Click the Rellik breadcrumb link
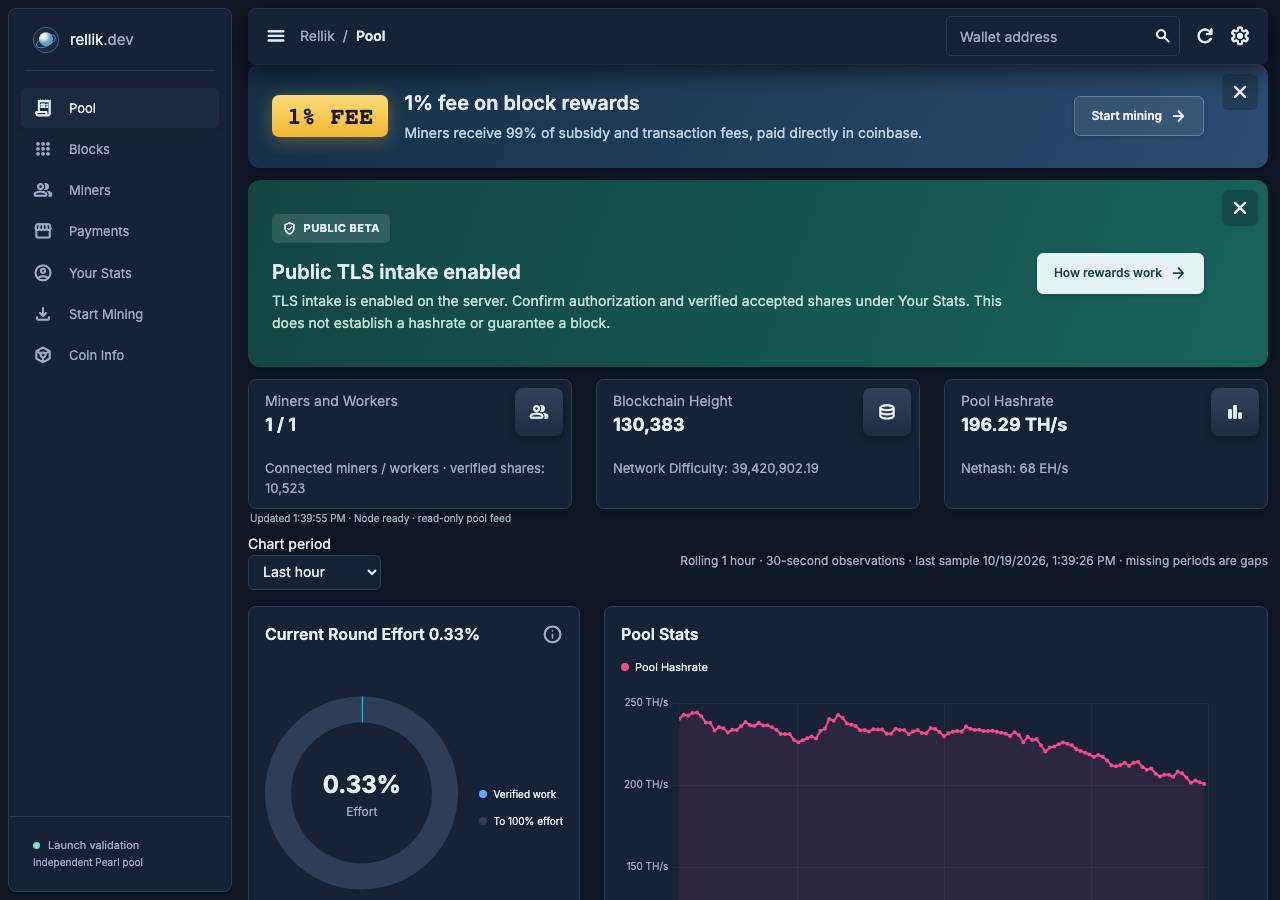The height and width of the screenshot is (900, 1280). click(x=317, y=36)
